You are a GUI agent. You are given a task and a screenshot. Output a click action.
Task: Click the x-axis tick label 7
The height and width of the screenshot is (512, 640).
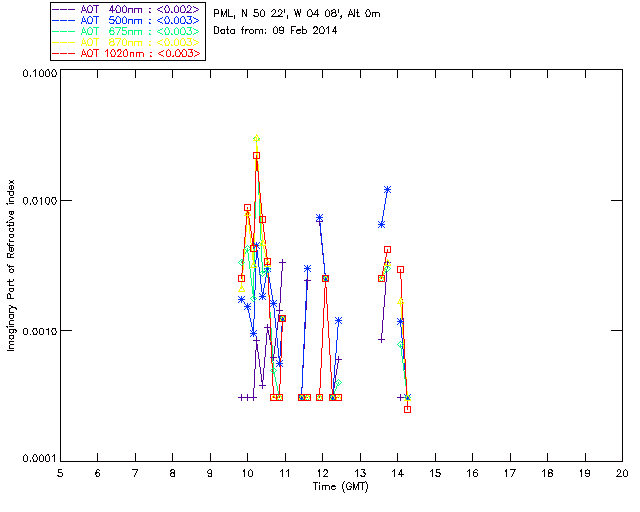(135, 473)
